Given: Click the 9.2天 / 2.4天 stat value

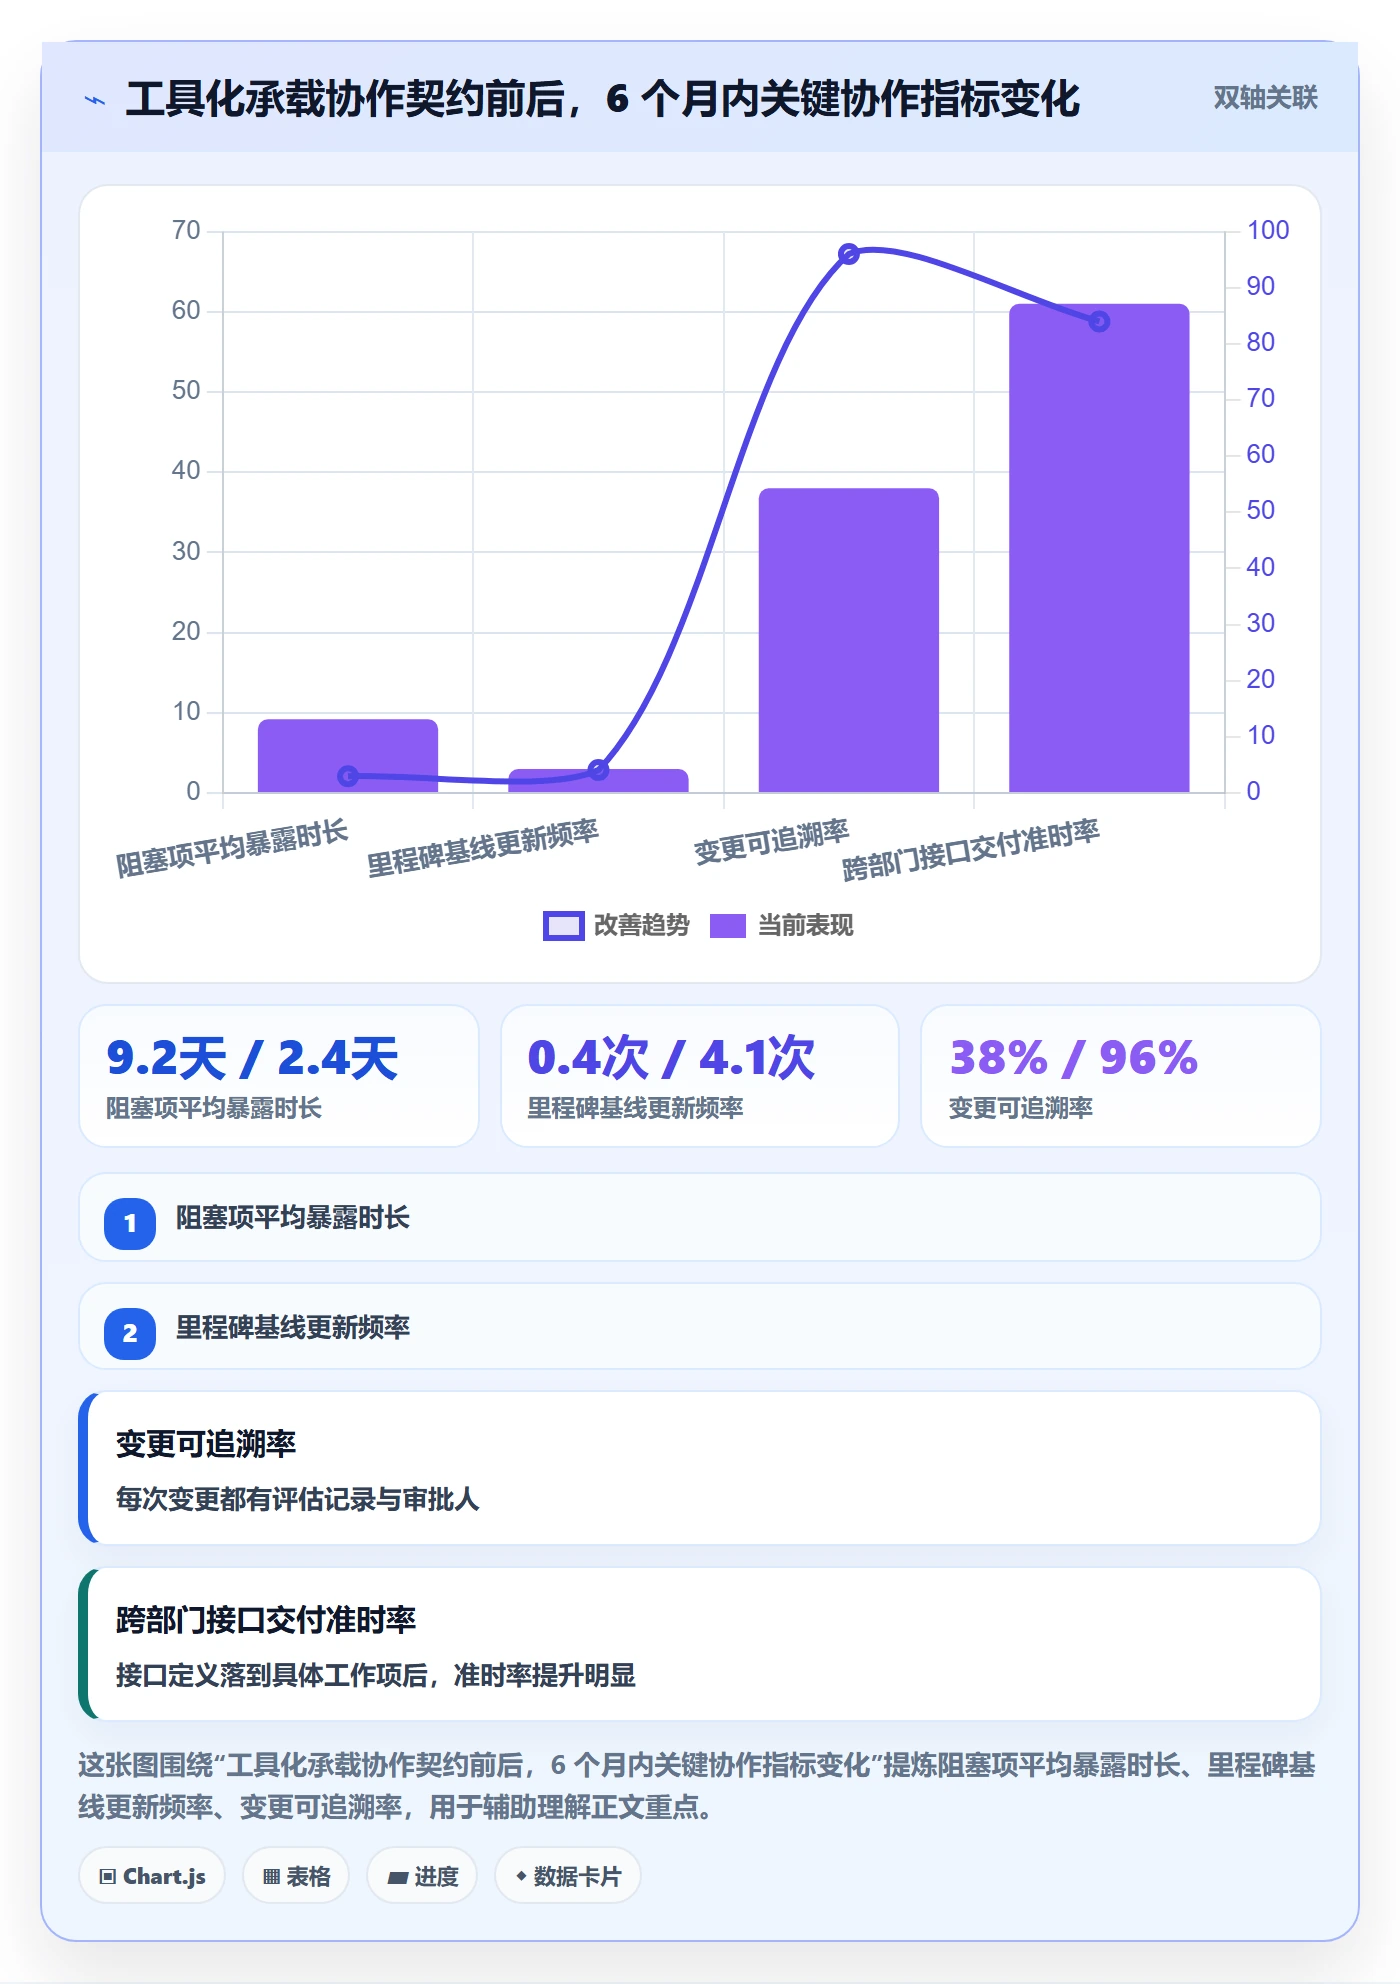Looking at the screenshot, I should tap(253, 1058).
